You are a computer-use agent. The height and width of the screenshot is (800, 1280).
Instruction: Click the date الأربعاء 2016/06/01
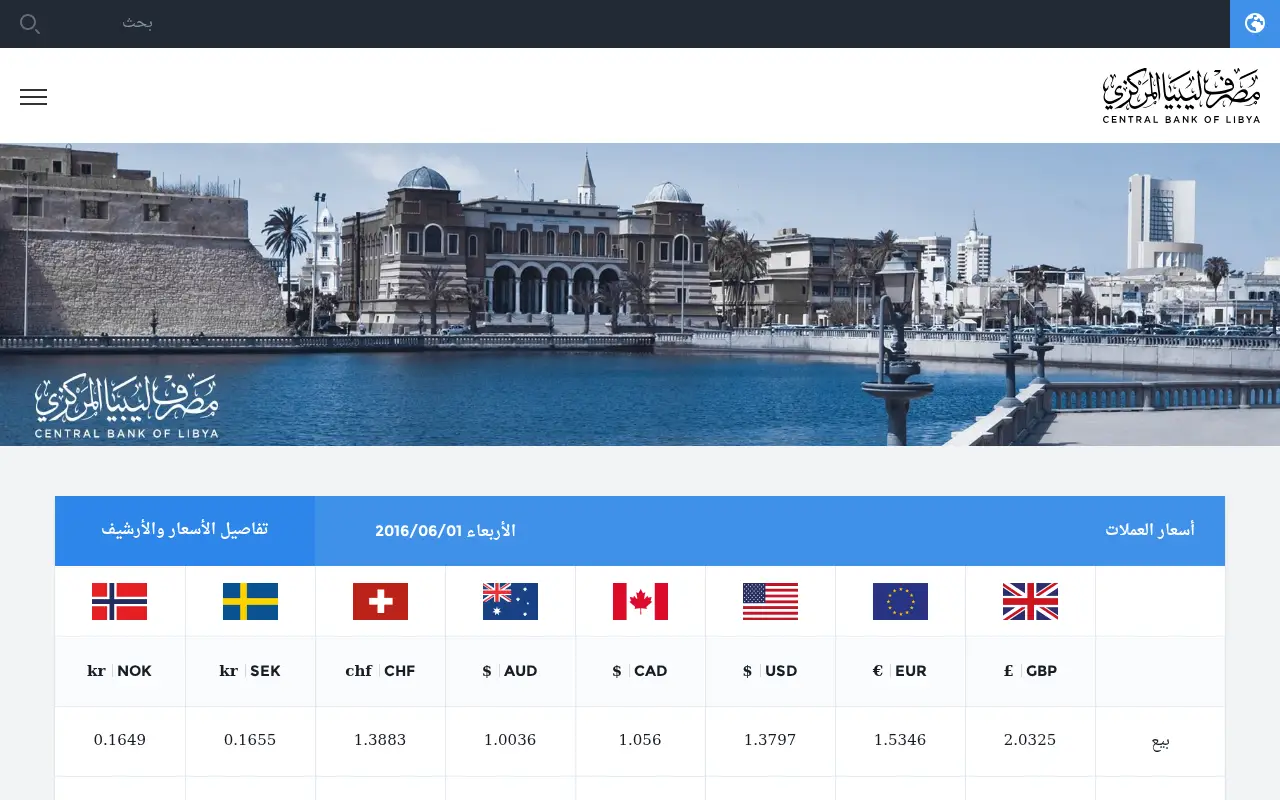click(445, 531)
